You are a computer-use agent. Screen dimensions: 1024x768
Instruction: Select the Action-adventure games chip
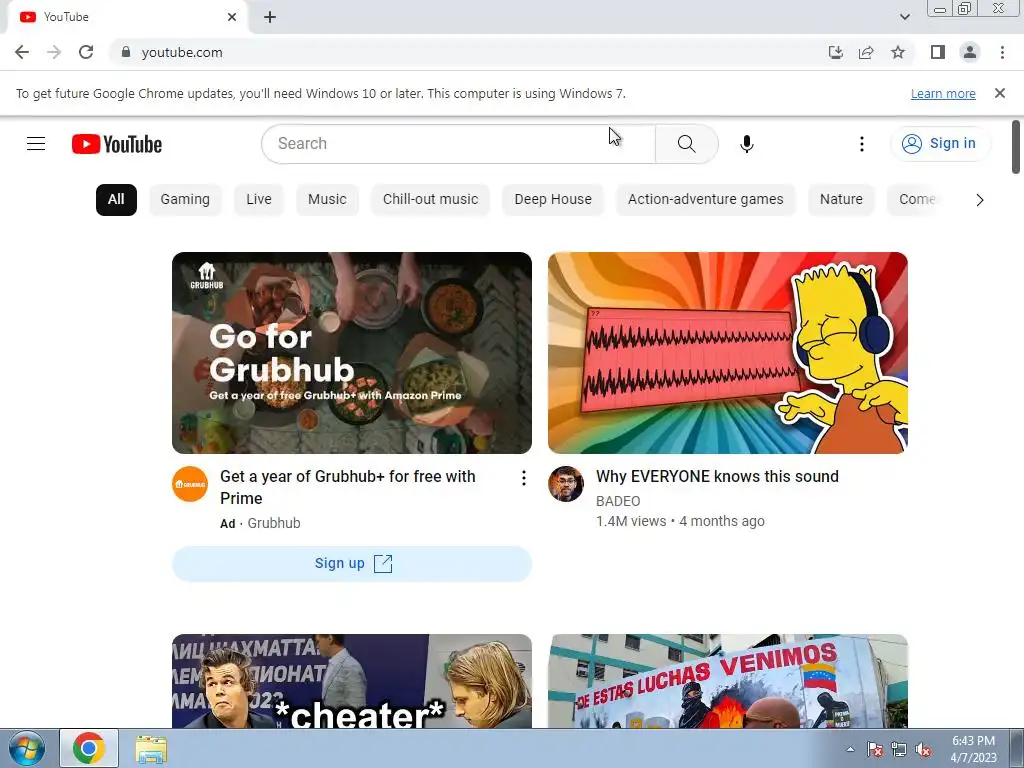(705, 200)
